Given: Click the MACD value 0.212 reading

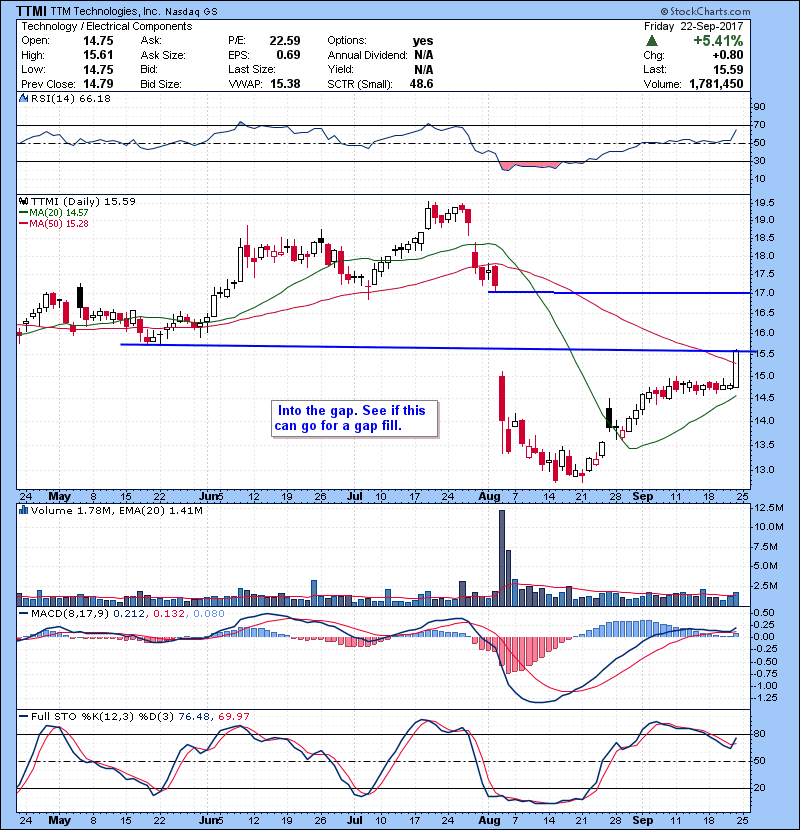Looking at the screenshot, I should coord(130,614).
